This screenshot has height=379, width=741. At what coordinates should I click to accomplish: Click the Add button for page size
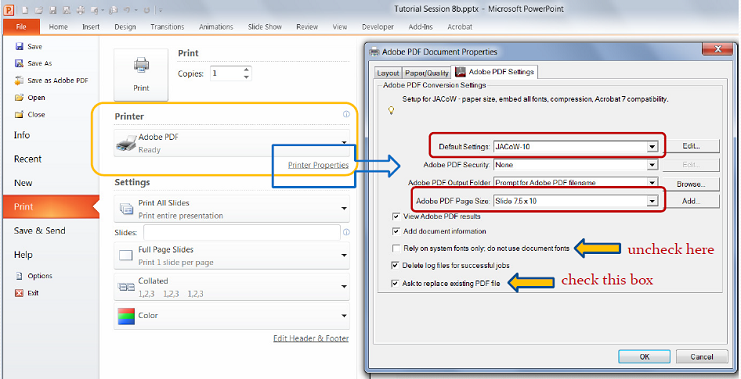tap(691, 201)
